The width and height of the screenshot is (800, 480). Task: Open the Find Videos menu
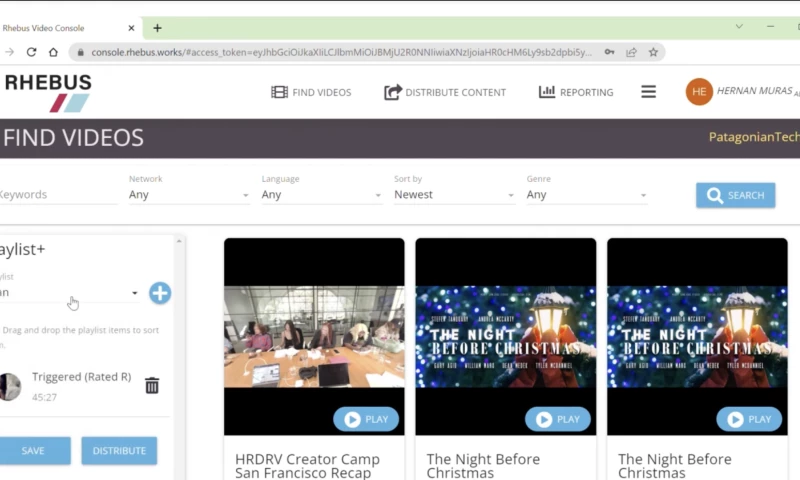click(311, 92)
